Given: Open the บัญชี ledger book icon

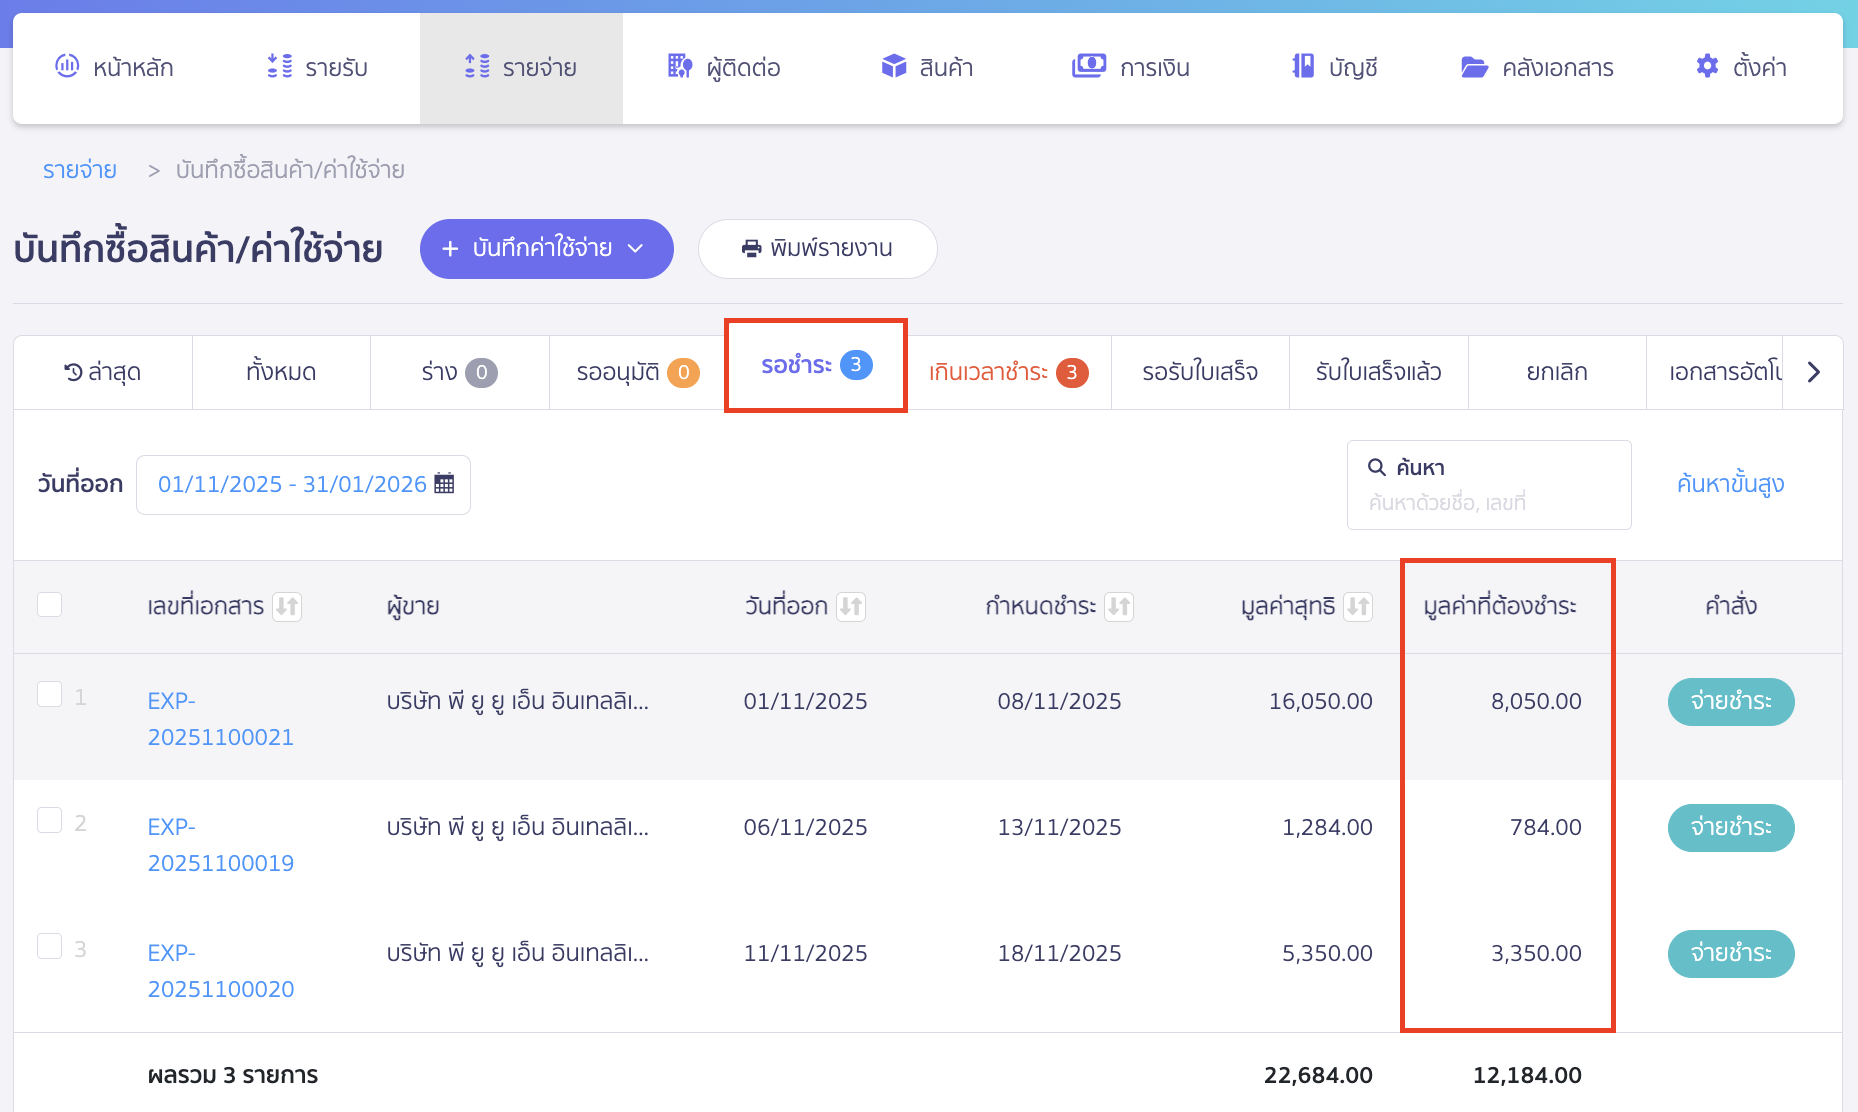Looking at the screenshot, I should click(x=1302, y=66).
